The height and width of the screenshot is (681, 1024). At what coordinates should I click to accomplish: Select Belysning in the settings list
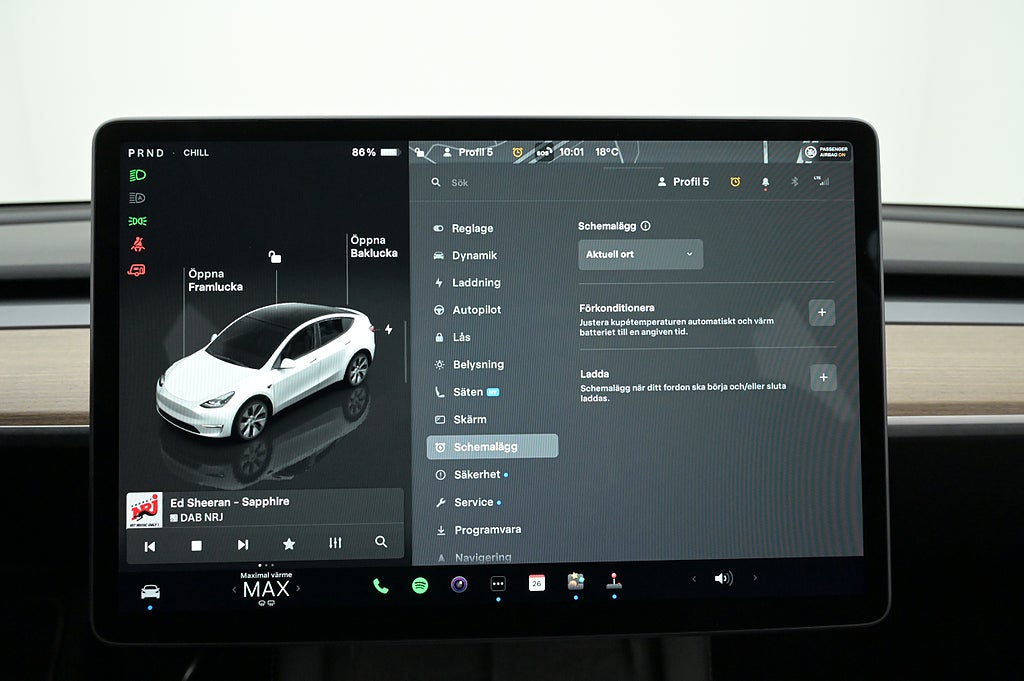click(x=477, y=365)
